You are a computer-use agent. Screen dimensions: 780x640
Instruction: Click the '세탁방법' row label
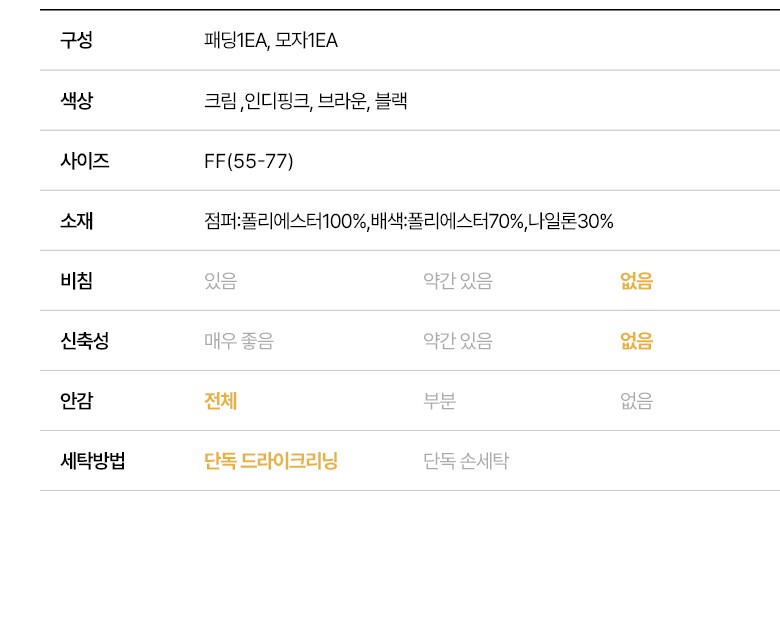(92, 461)
